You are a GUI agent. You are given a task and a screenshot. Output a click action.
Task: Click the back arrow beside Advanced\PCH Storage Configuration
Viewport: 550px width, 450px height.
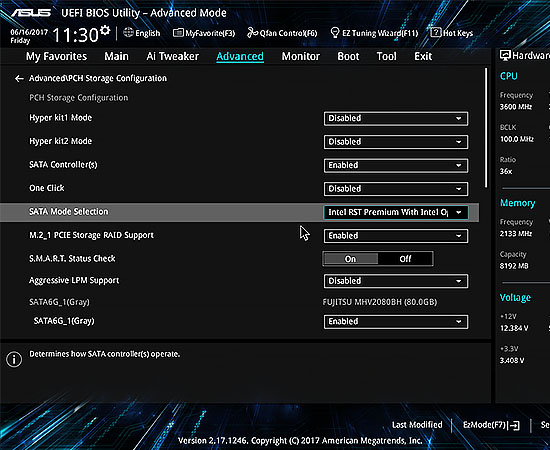pos(19,79)
